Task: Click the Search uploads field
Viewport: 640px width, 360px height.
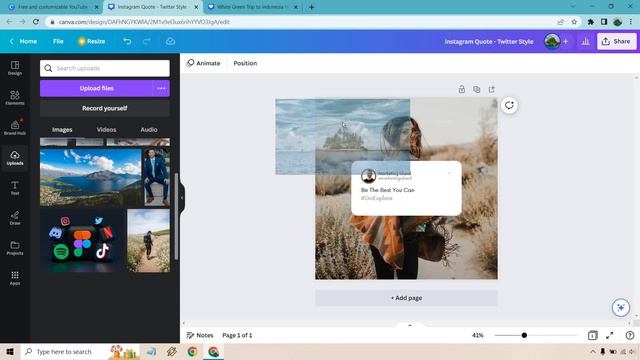Action: click(105, 68)
